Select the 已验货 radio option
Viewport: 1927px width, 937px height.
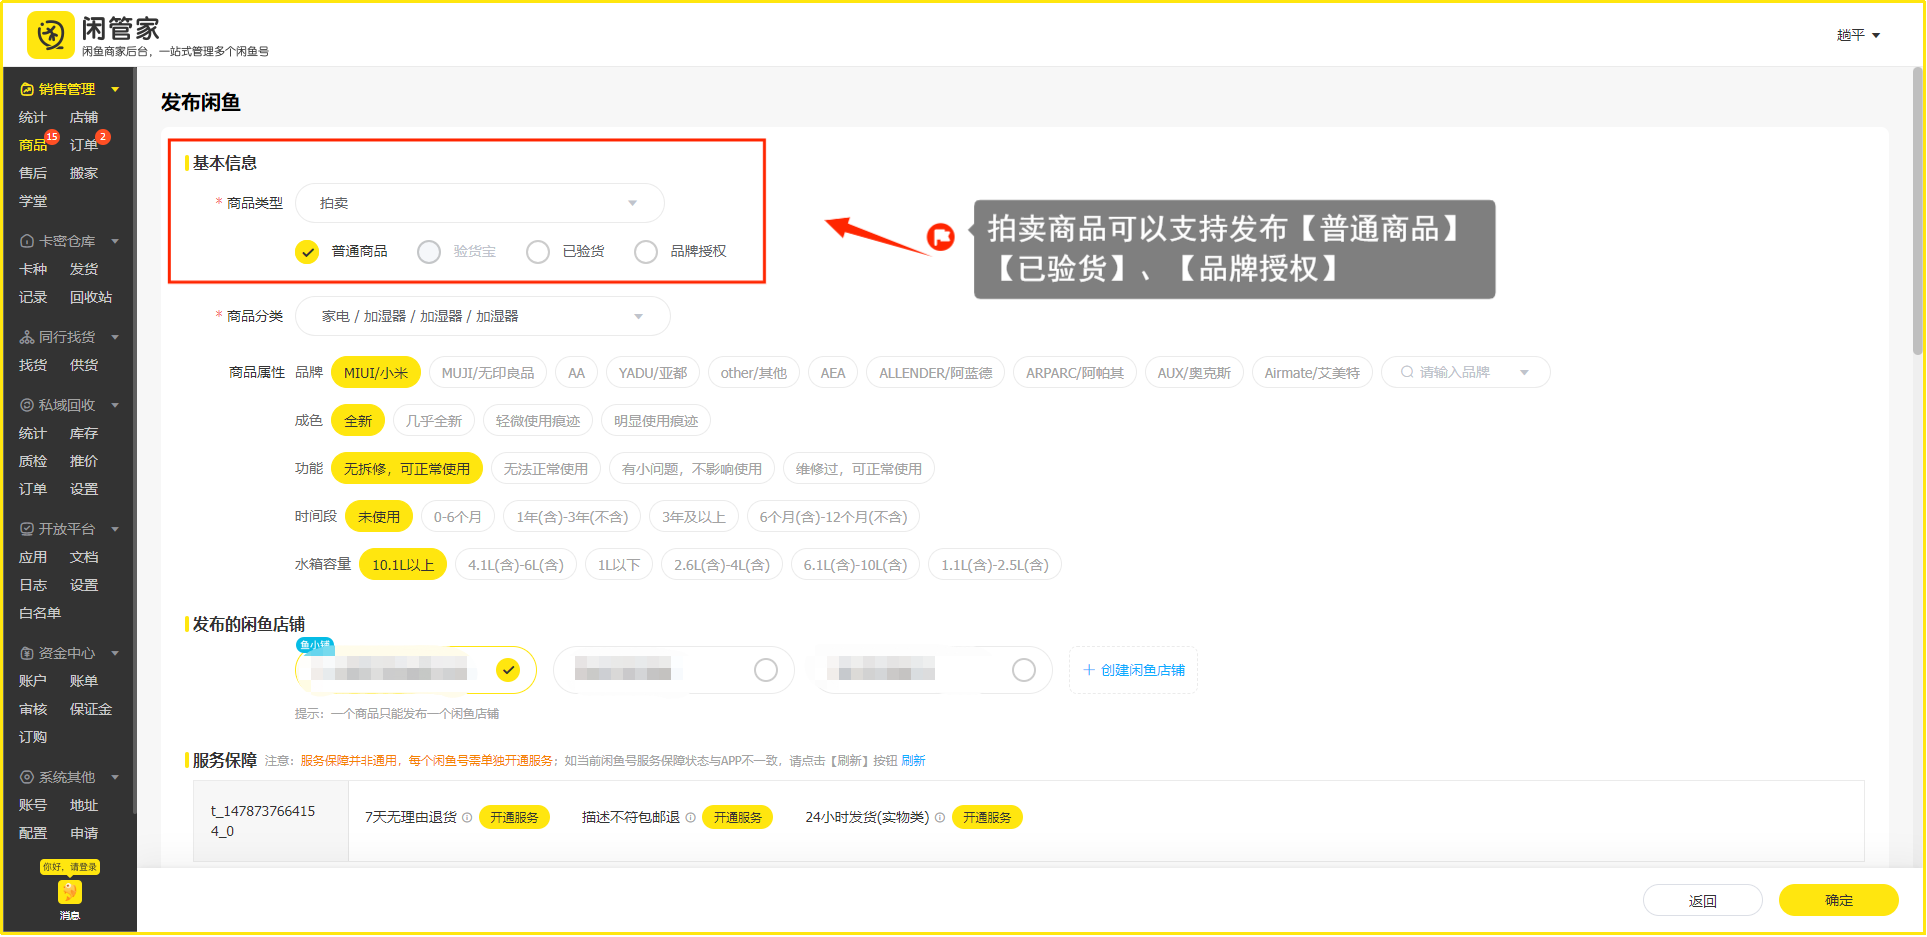[538, 252]
